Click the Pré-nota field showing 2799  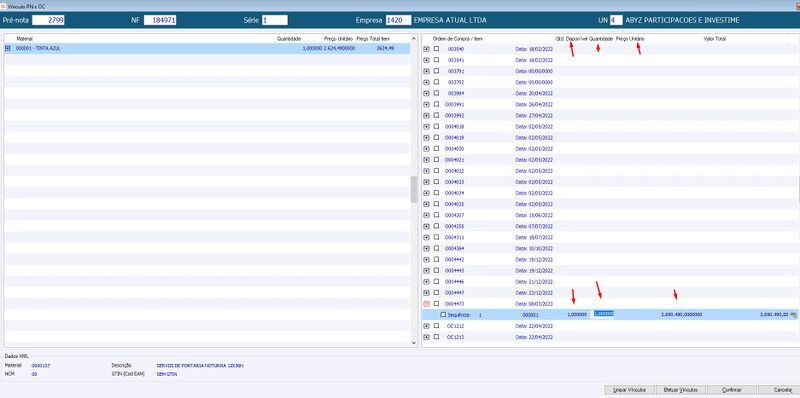pyautogui.click(x=48, y=20)
